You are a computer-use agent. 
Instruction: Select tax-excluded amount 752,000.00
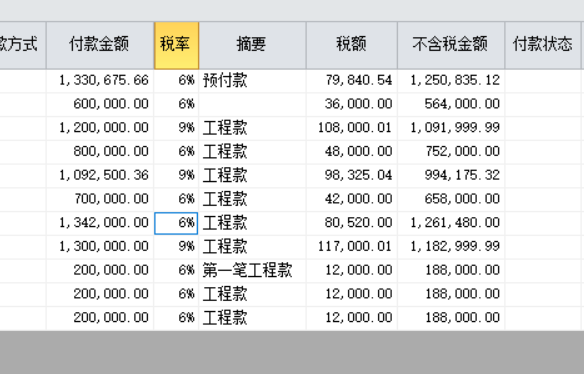coord(451,152)
